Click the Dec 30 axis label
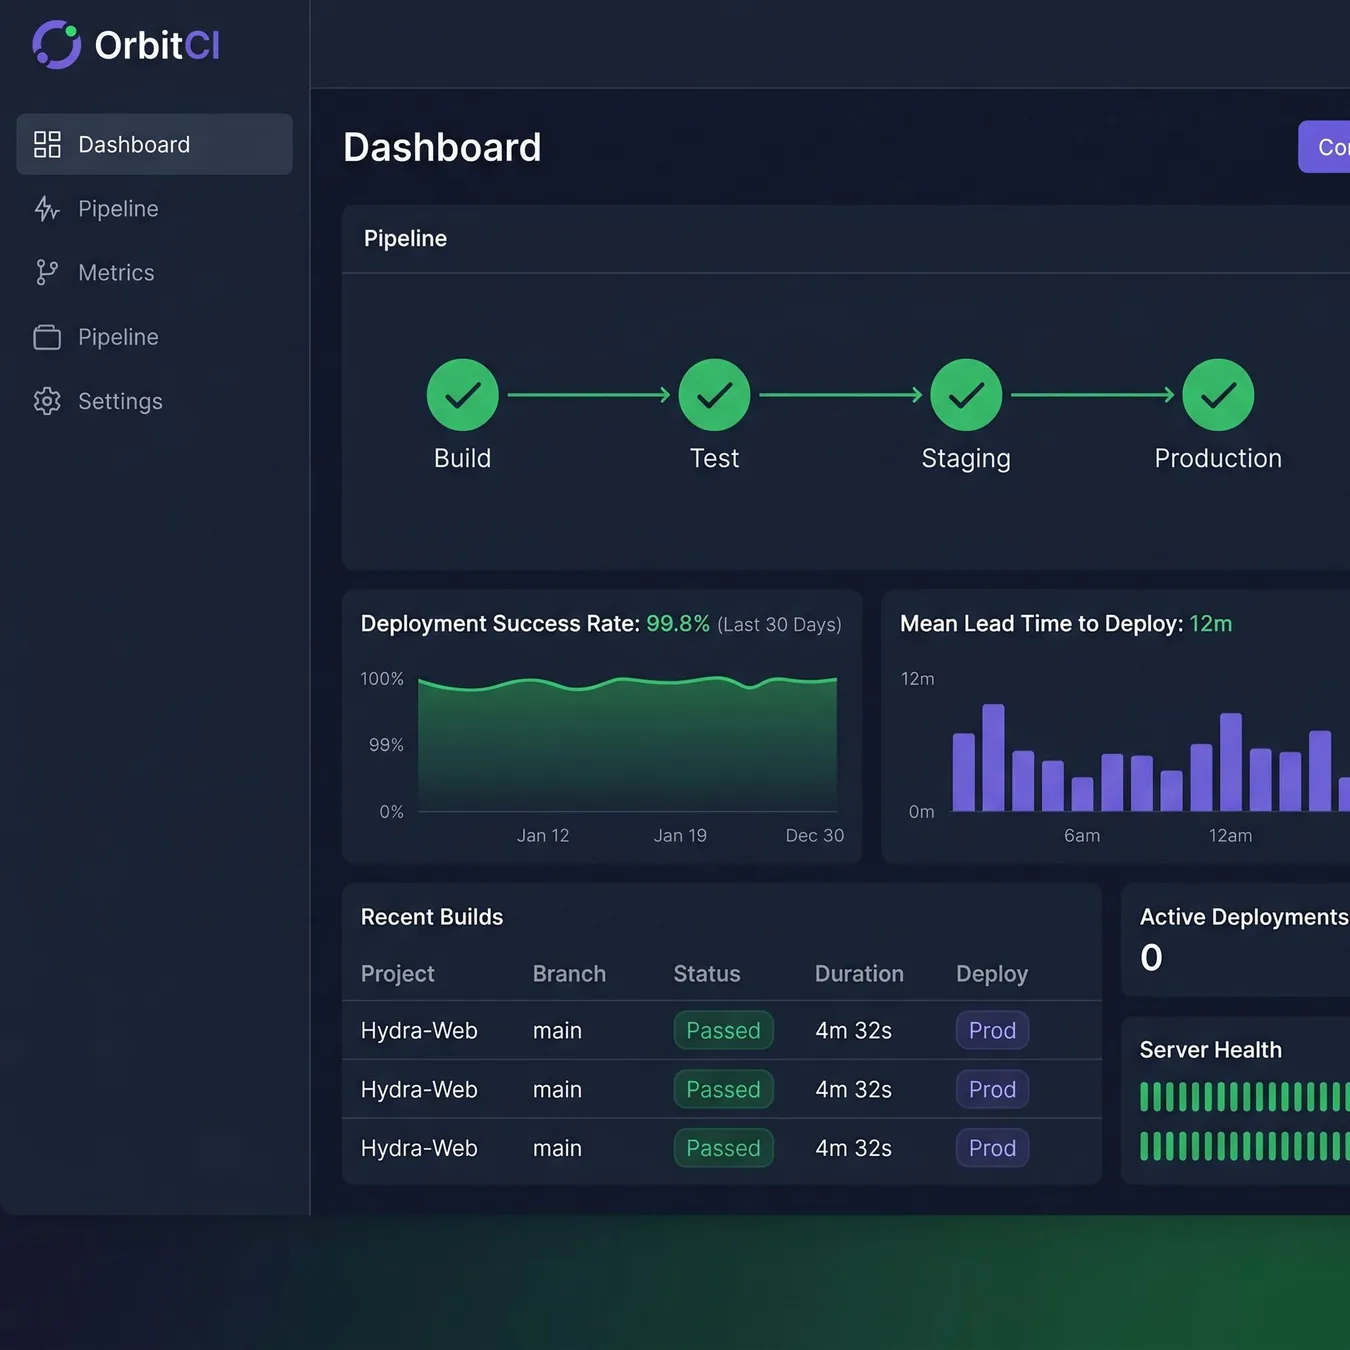 (815, 836)
